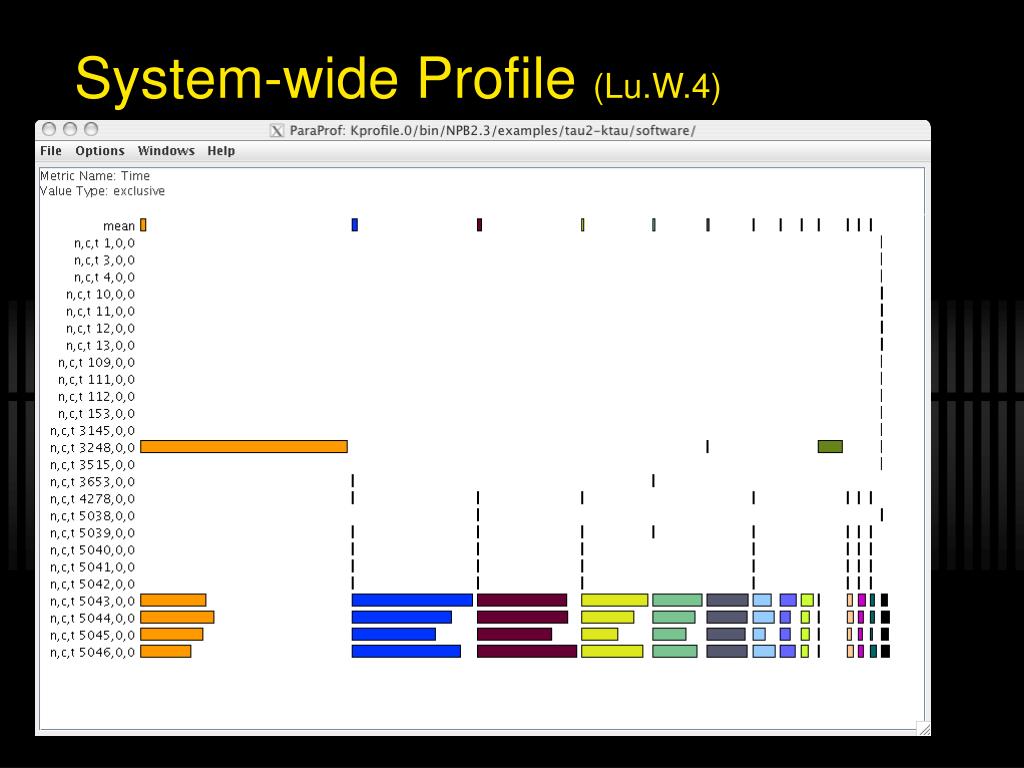Select row label n,c,t 109,0,0
1024x768 pixels.
[x=97, y=362]
